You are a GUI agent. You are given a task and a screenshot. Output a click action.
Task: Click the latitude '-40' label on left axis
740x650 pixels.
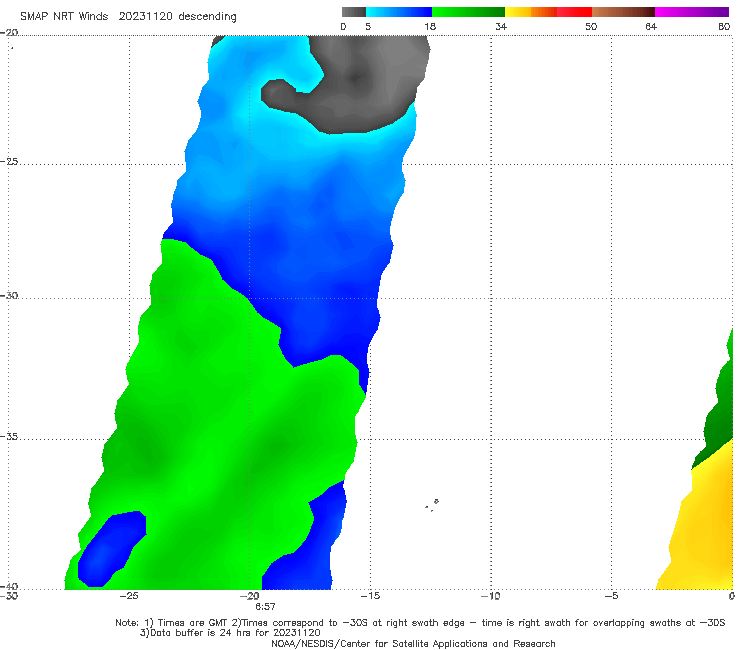click(x=9, y=586)
